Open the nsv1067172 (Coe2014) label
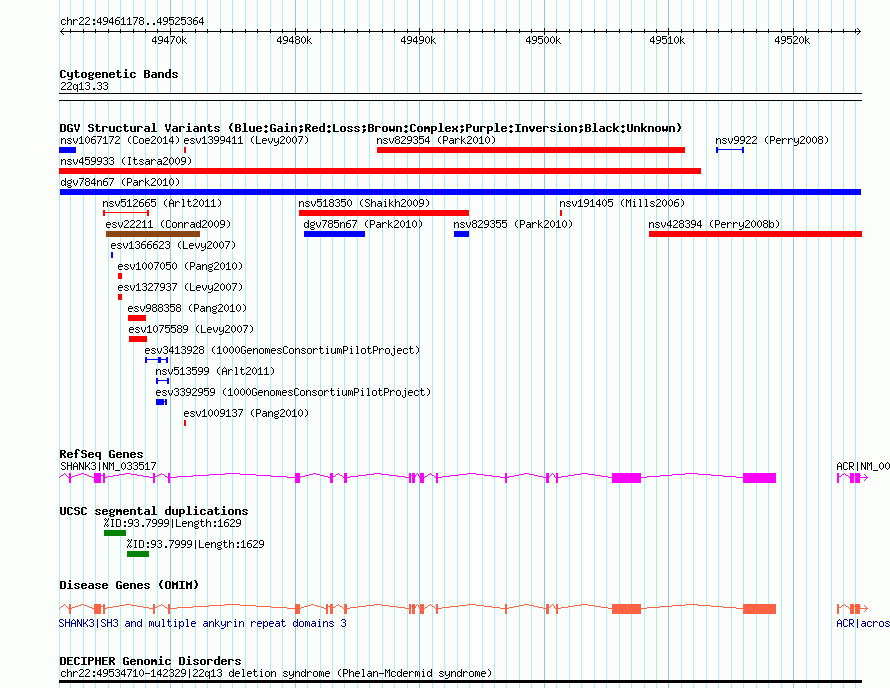Viewport: 890px width, 688px height. (x=120, y=140)
